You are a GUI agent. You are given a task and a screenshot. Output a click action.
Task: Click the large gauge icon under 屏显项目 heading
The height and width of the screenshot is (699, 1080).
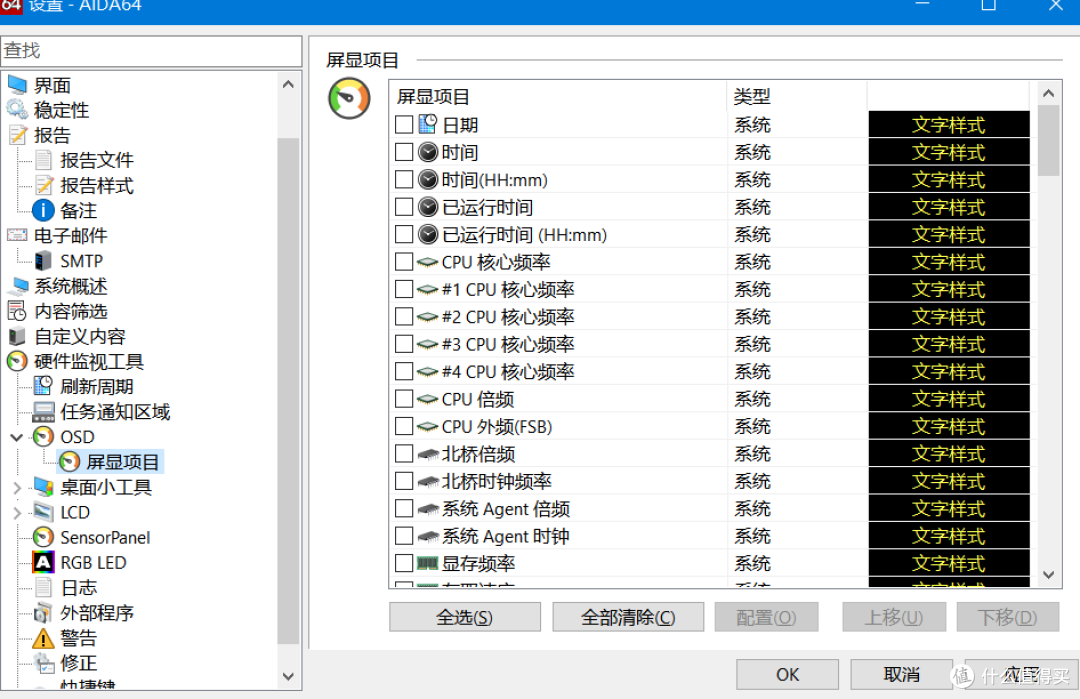tap(349, 98)
